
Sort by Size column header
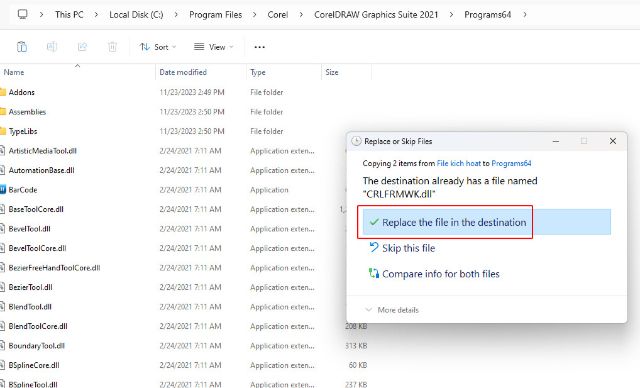click(331, 72)
